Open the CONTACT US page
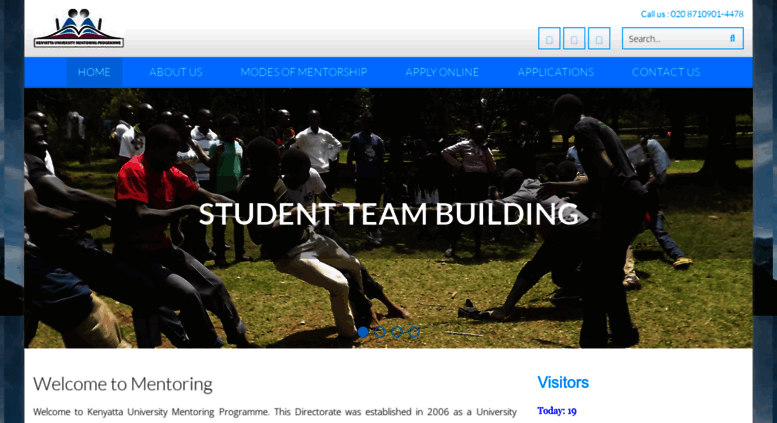777x423 pixels. coord(666,72)
